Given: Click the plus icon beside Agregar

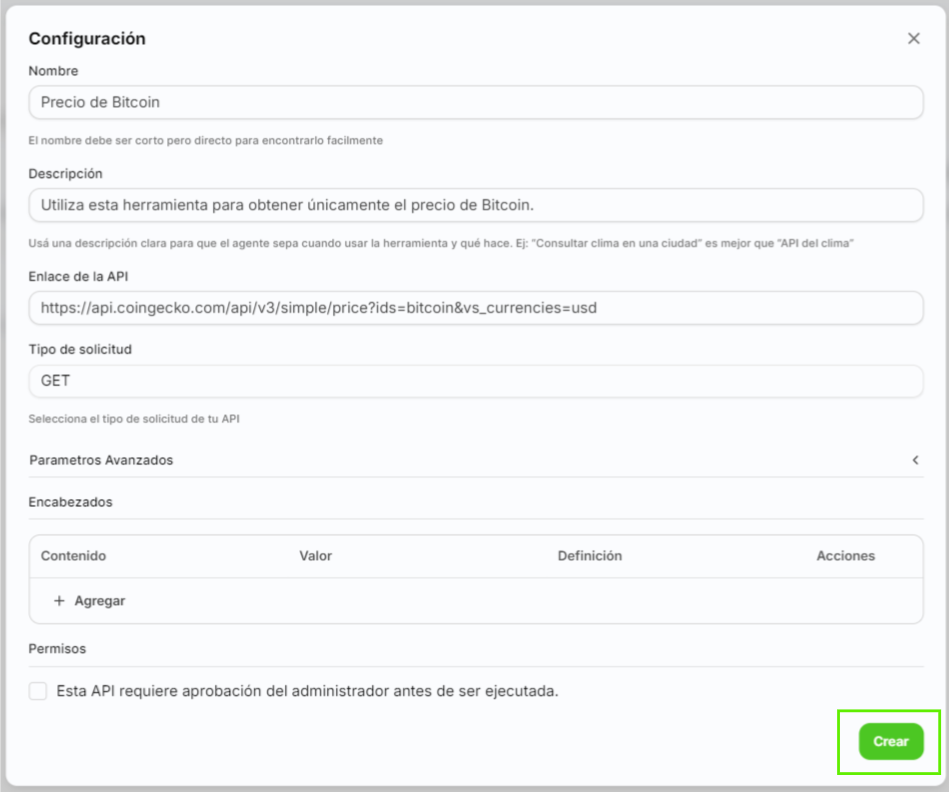Looking at the screenshot, I should 59,601.
